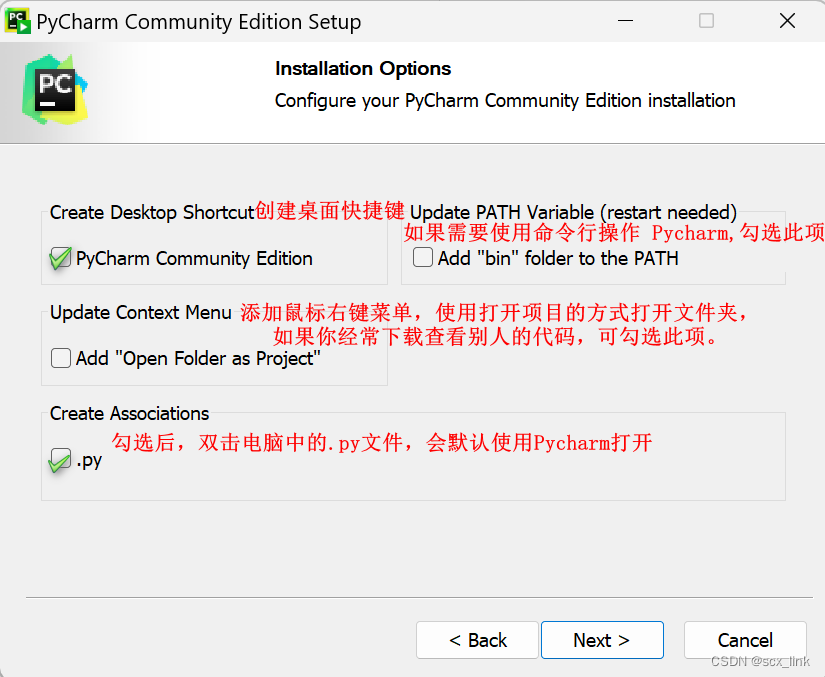Check Add "Open Folder as Project" option

pos(59,358)
